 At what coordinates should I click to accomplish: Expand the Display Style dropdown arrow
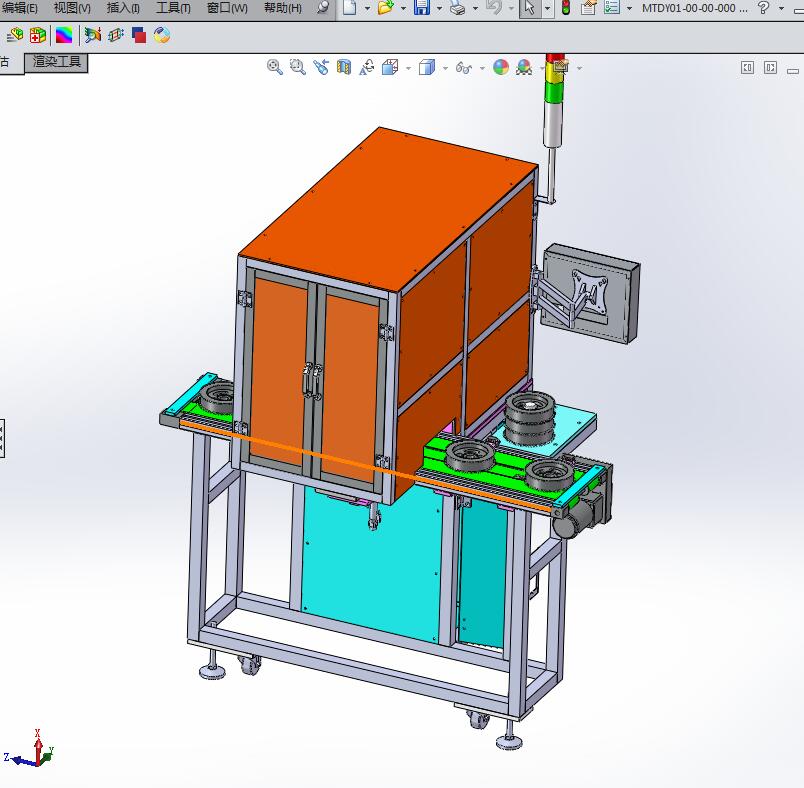pyautogui.click(x=445, y=68)
